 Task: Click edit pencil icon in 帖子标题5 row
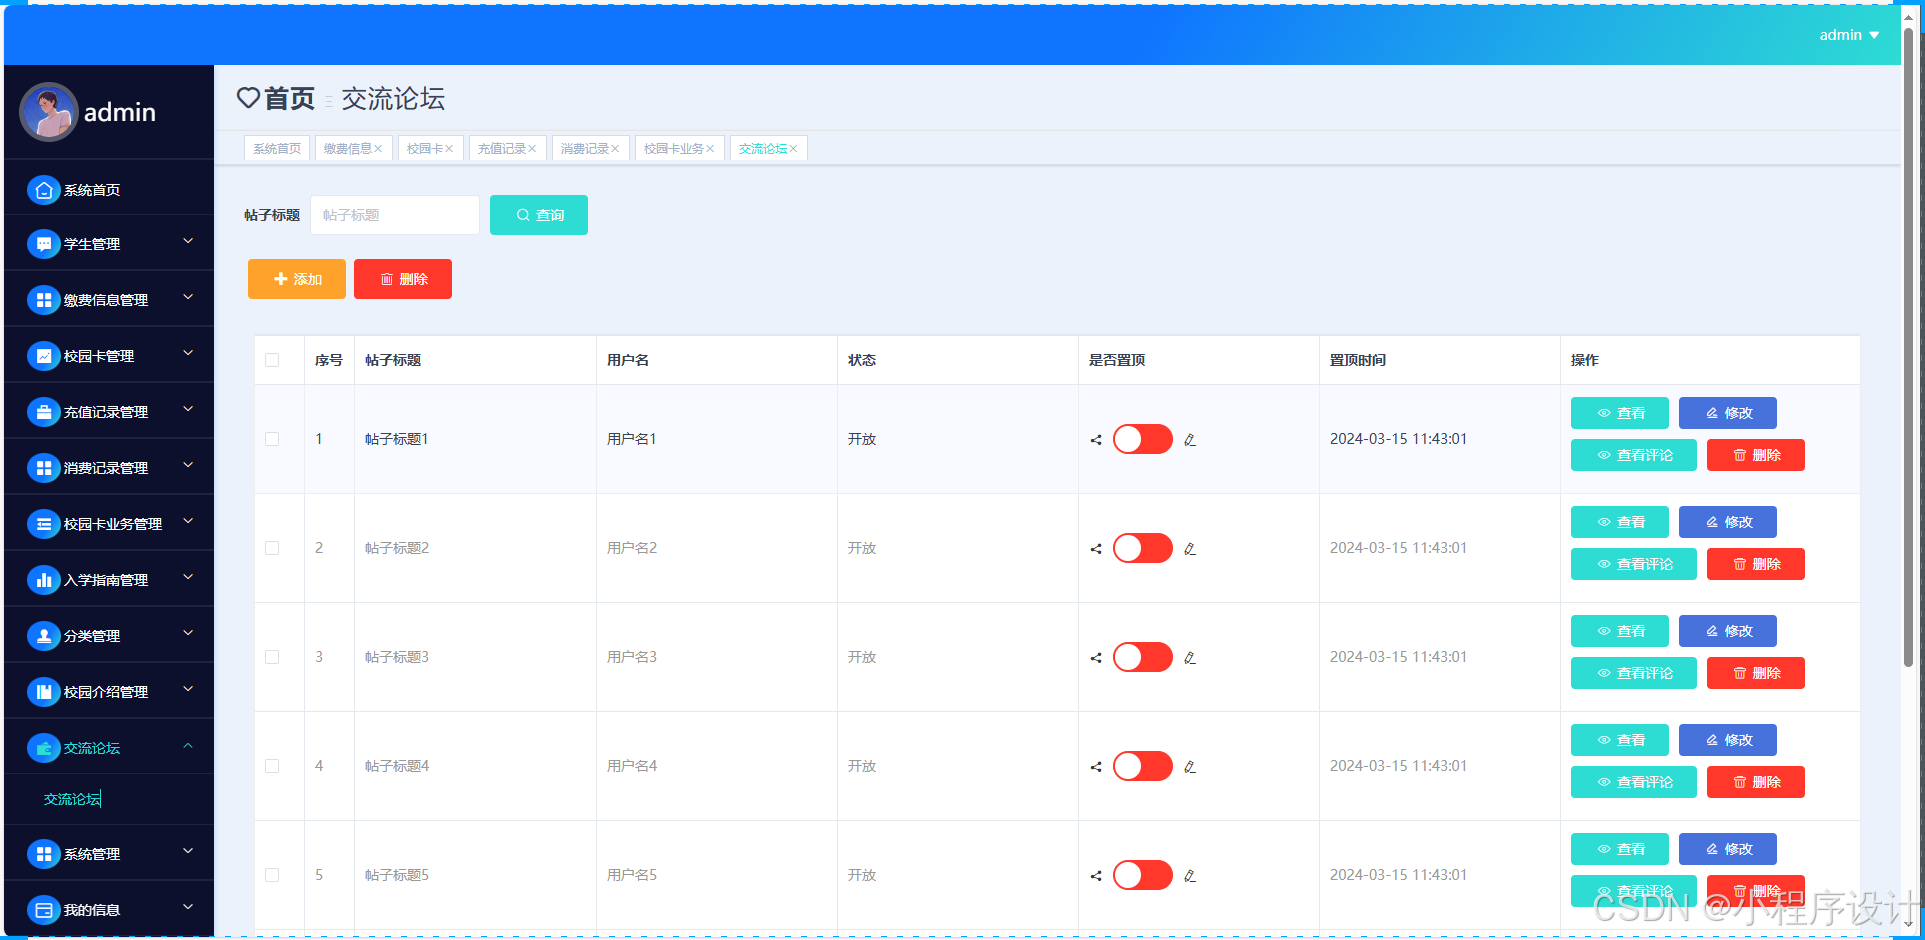point(1190,876)
